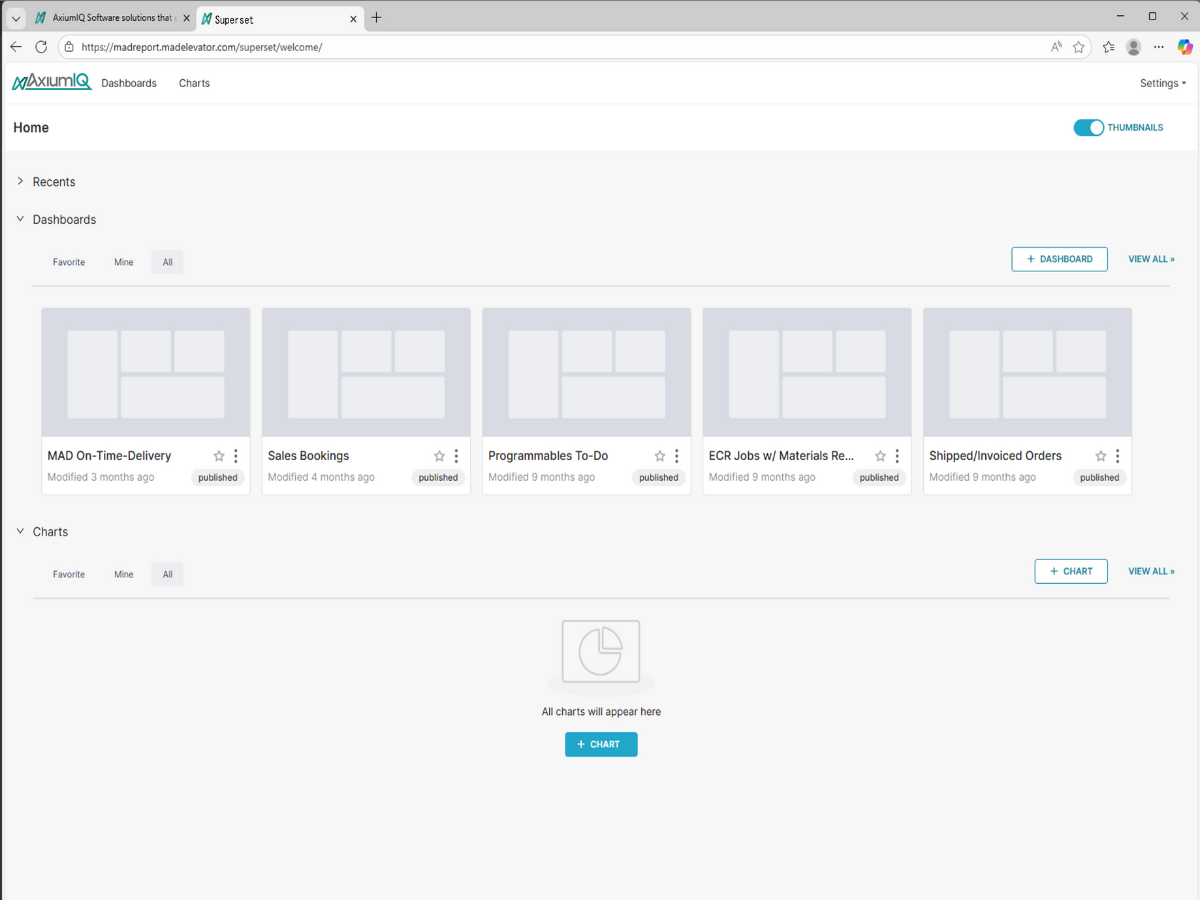Collapse the Dashboards section
Image resolution: width=1200 pixels, height=900 pixels.
(x=20, y=220)
